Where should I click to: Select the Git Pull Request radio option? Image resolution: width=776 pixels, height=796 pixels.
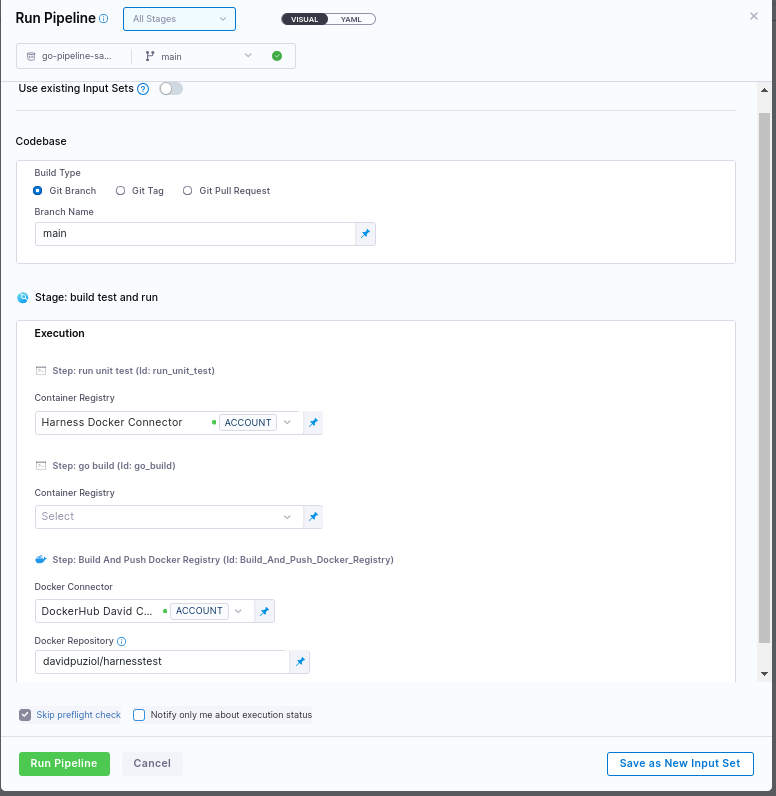(188, 191)
